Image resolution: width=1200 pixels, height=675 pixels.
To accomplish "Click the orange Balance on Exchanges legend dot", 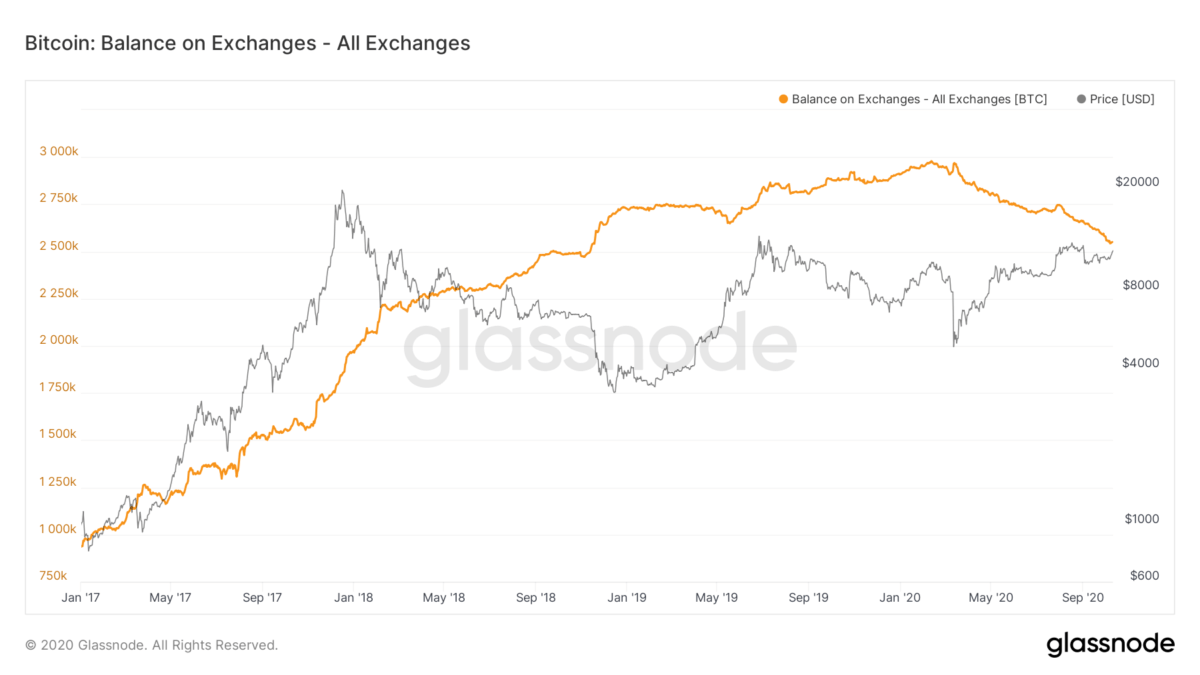I will (x=783, y=99).
